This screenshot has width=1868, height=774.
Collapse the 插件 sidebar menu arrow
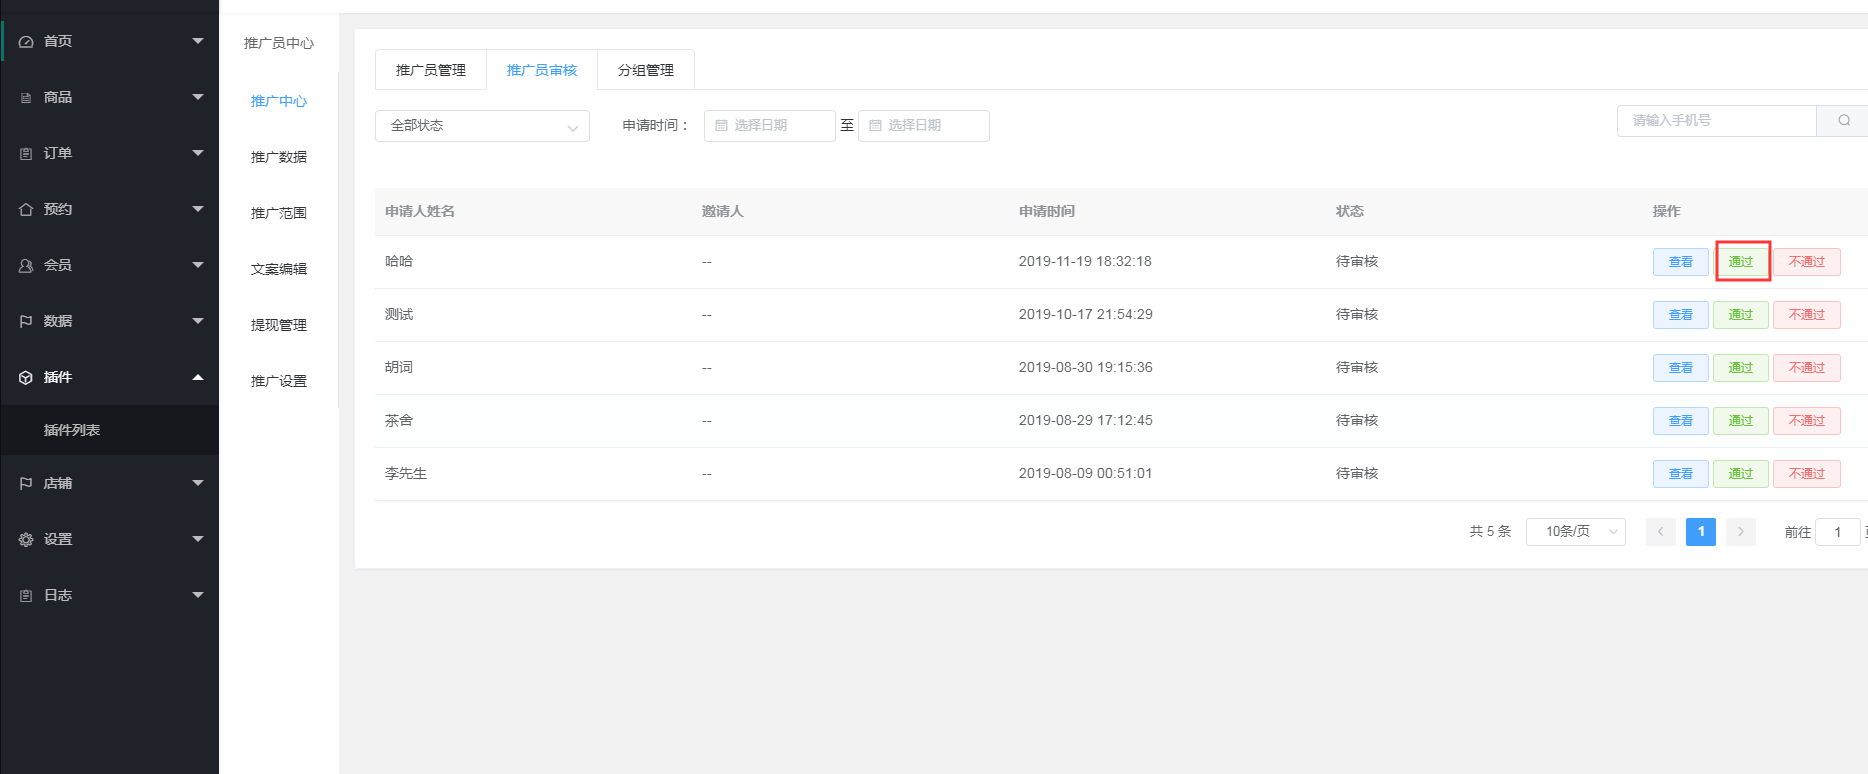198,377
